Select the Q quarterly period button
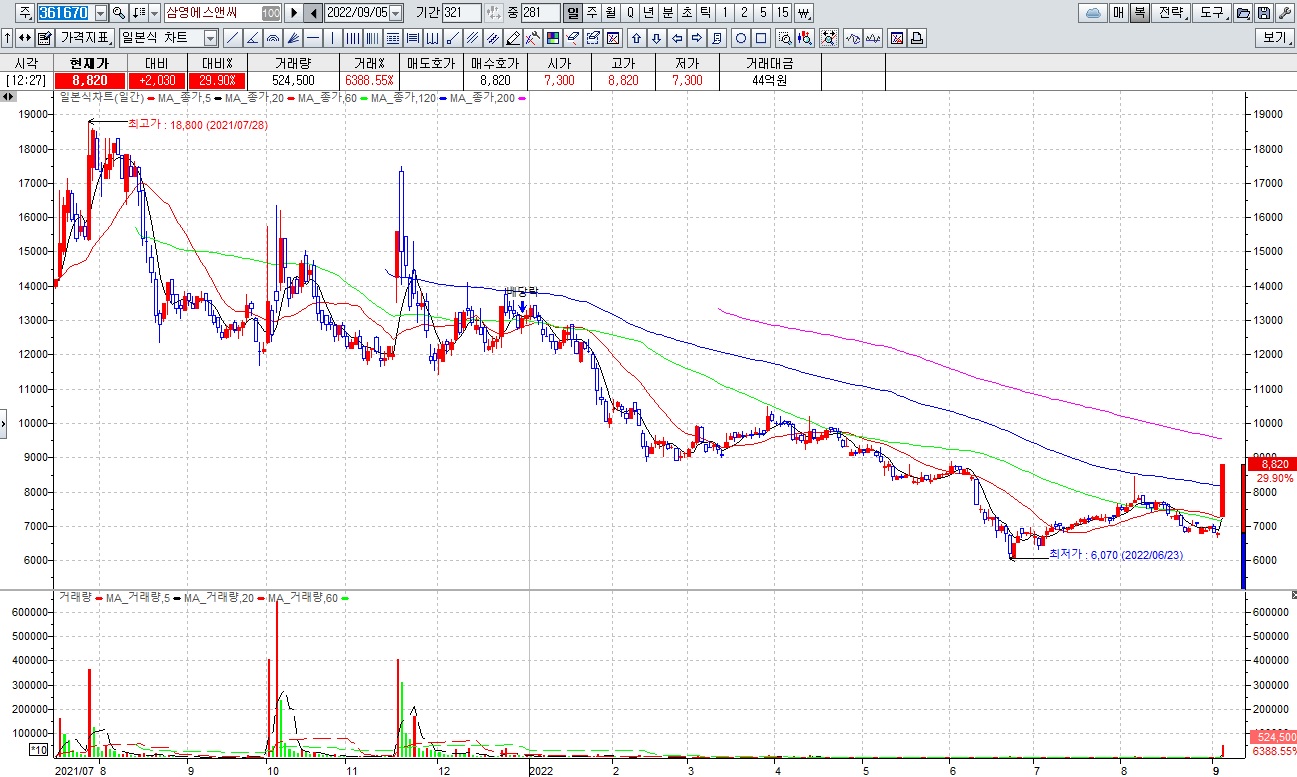The width and height of the screenshot is (1297, 777). (x=629, y=13)
